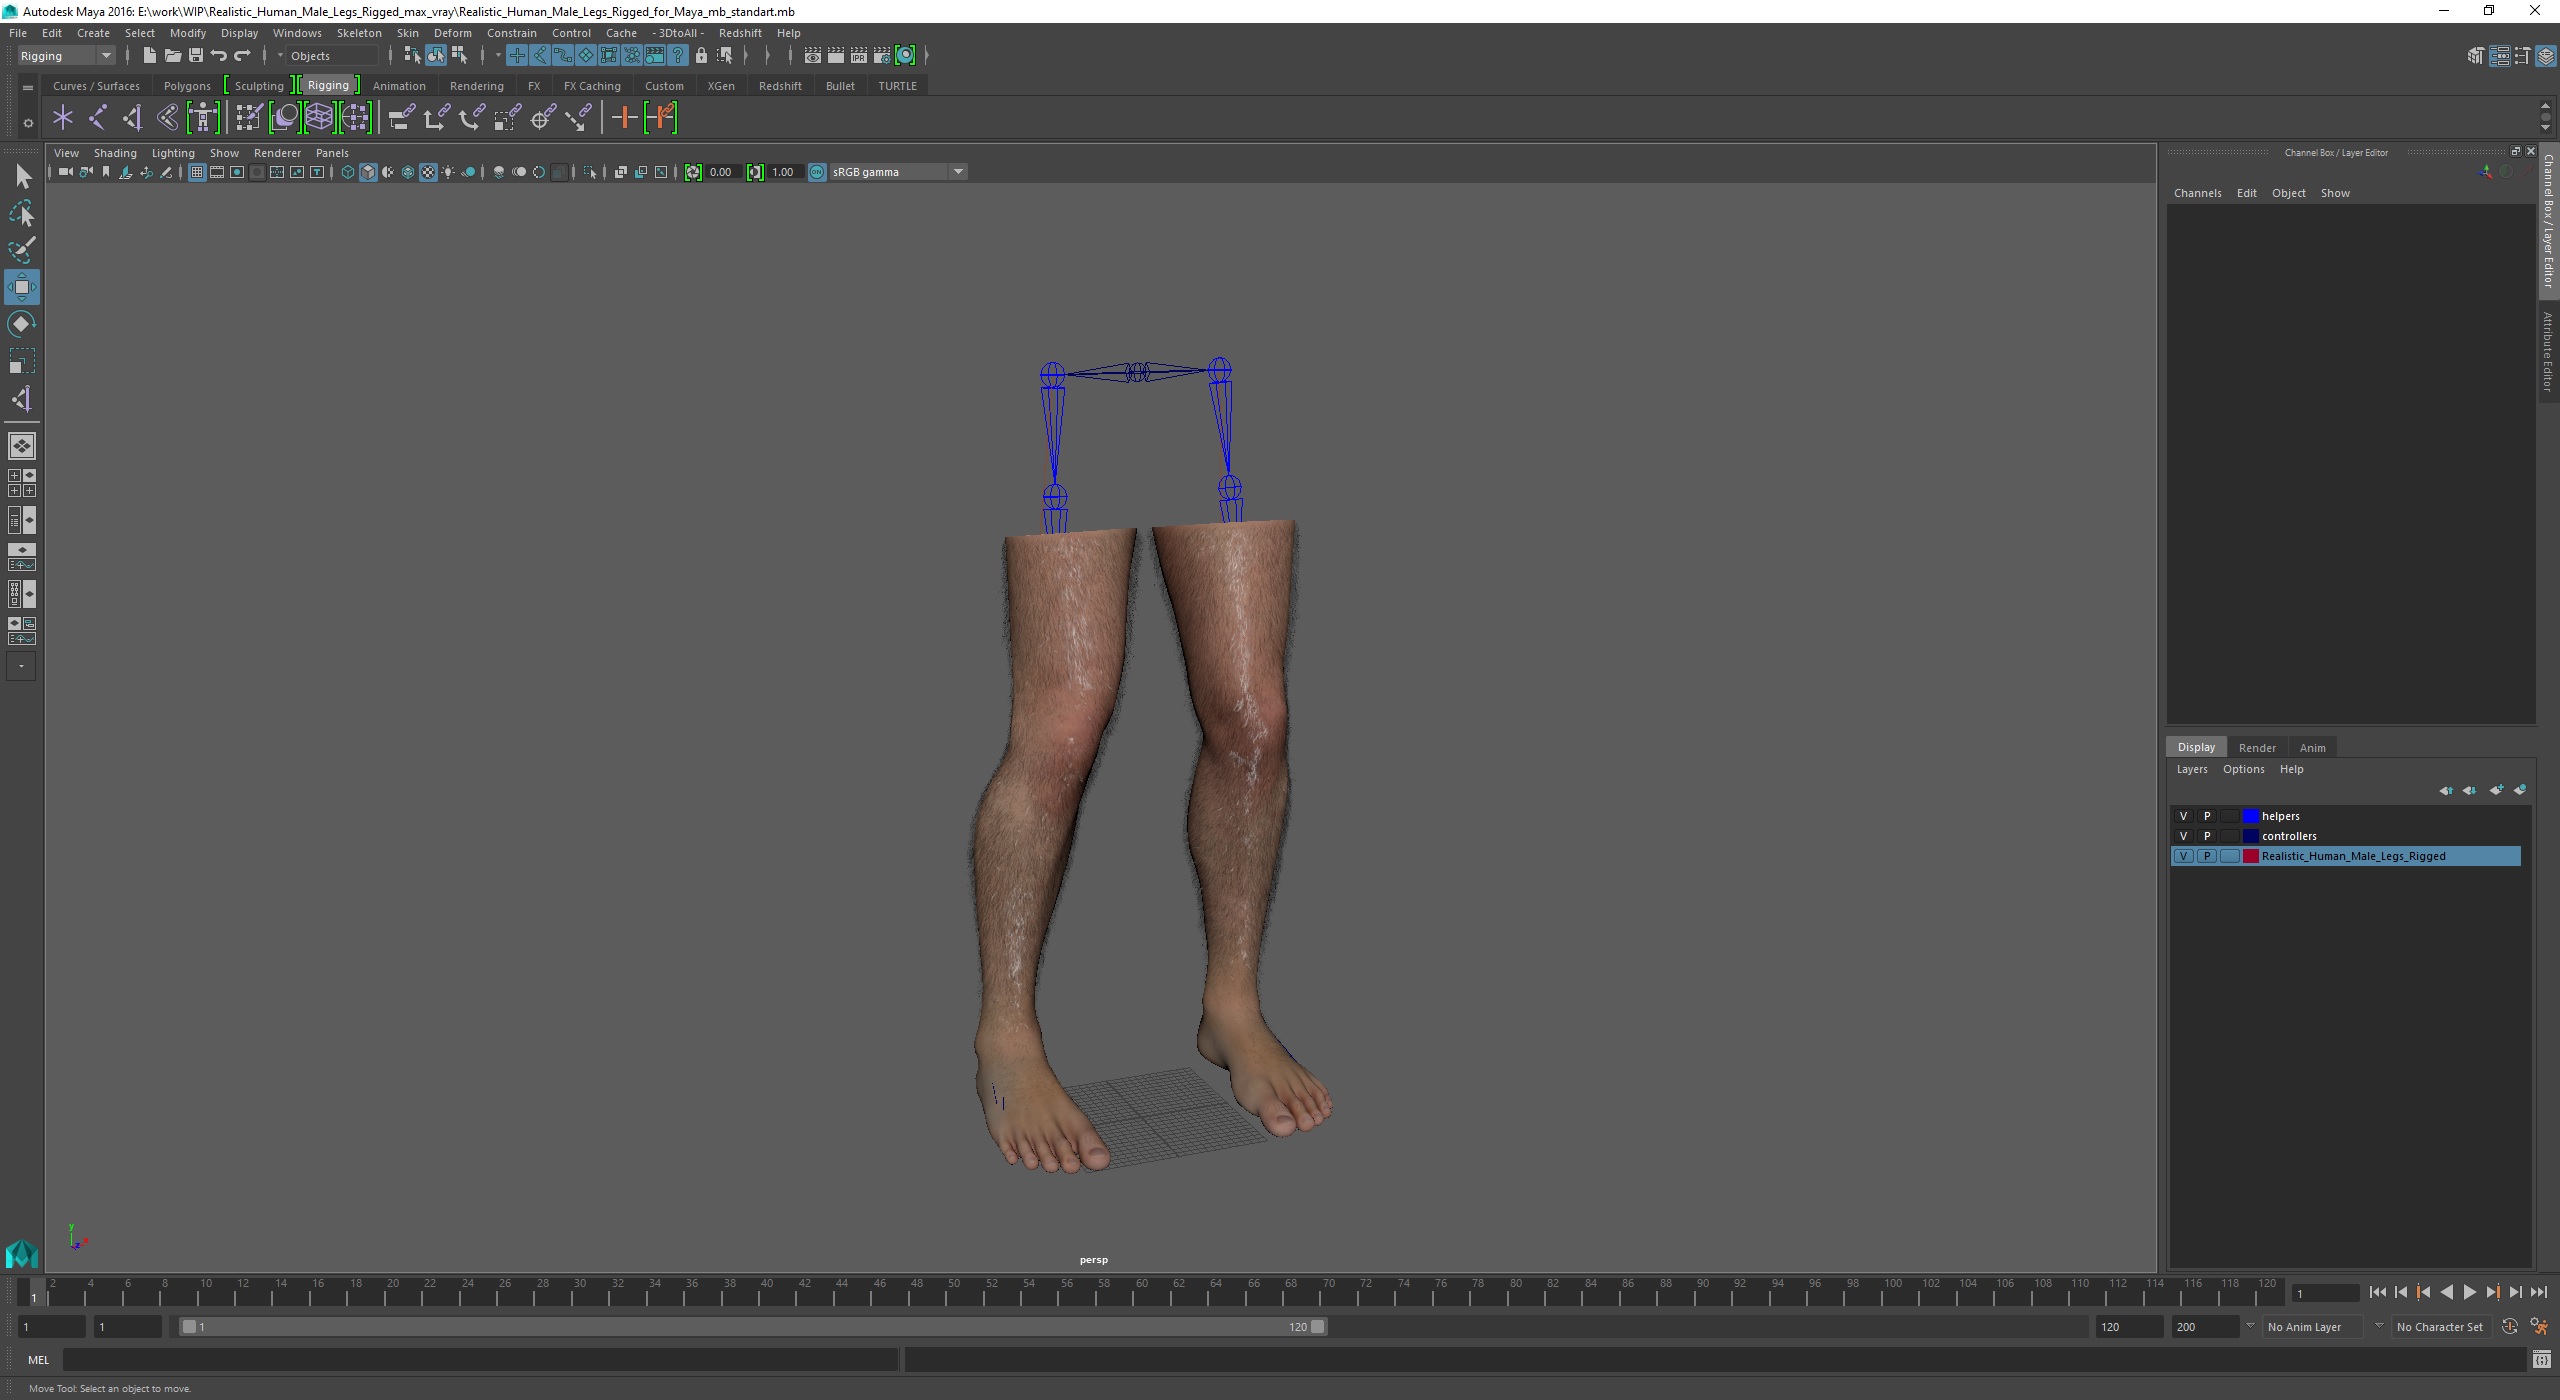This screenshot has width=2560, height=1400.
Task: Switch to the Animation shelf tab
Action: pyautogui.click(x=399, y=86)
